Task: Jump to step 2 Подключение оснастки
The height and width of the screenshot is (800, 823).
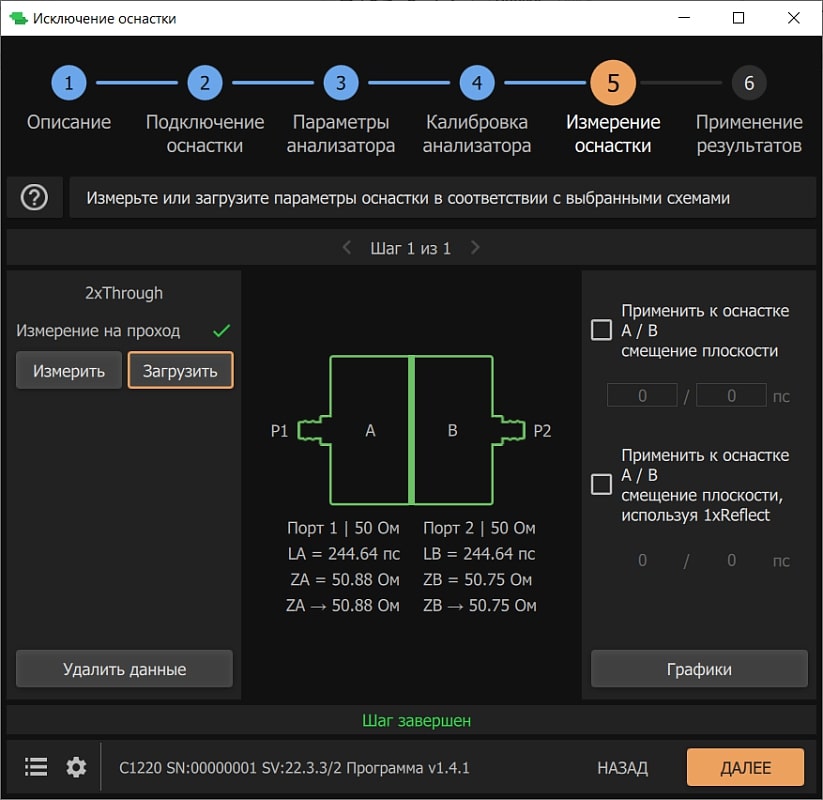Action: [204, 83]
